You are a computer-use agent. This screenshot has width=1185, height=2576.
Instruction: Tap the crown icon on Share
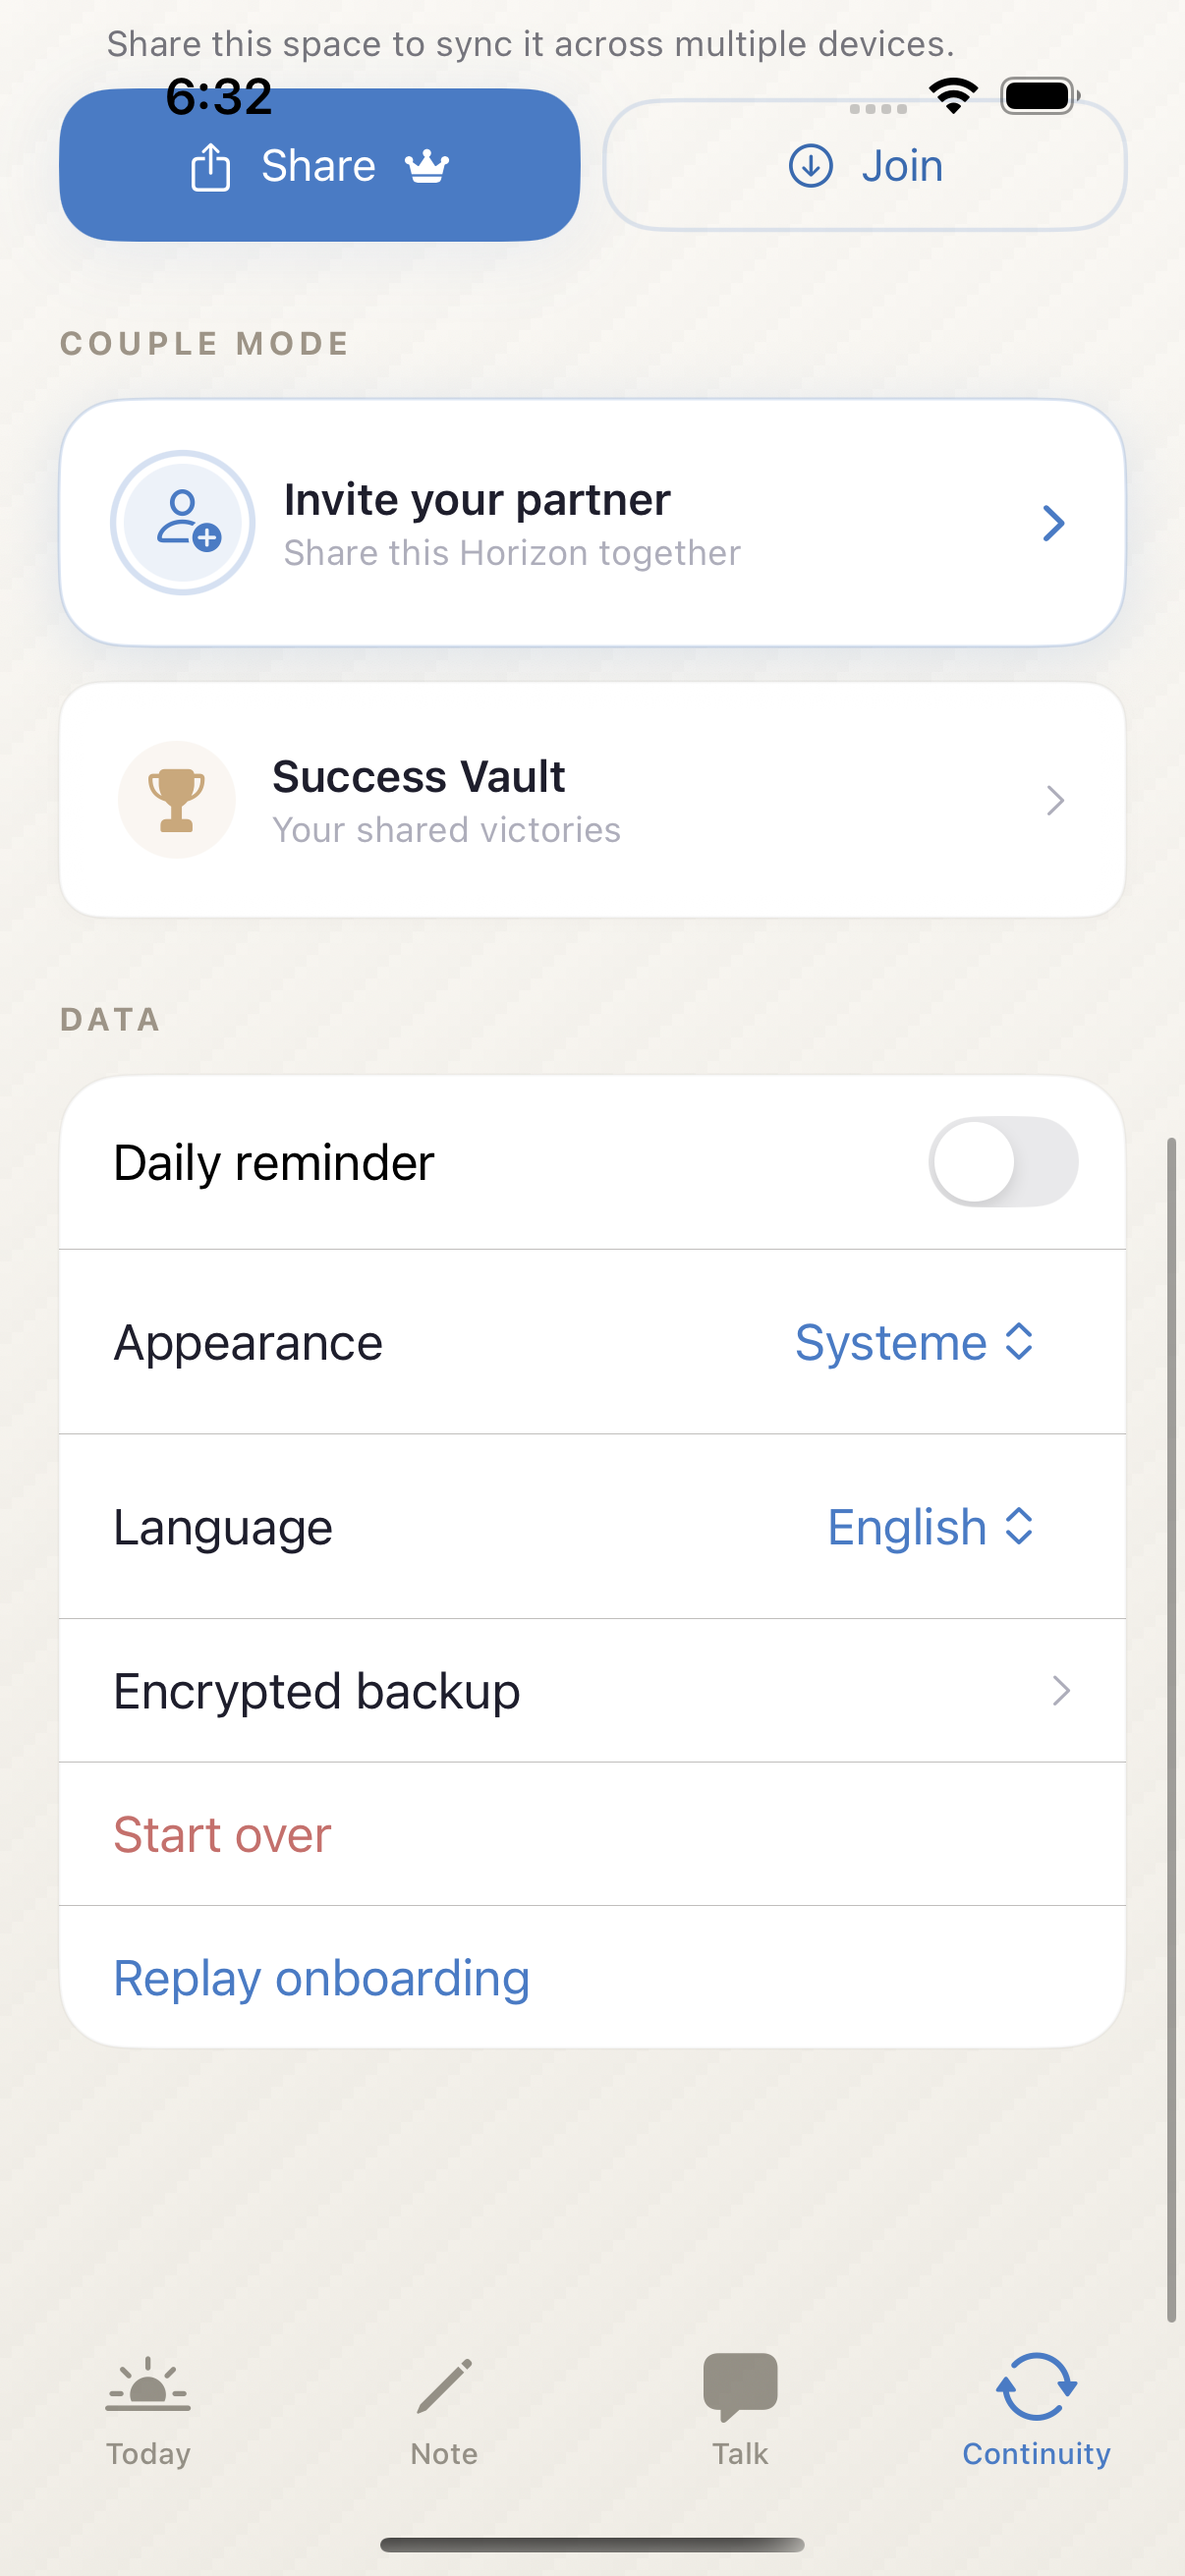tap(427, 166)
